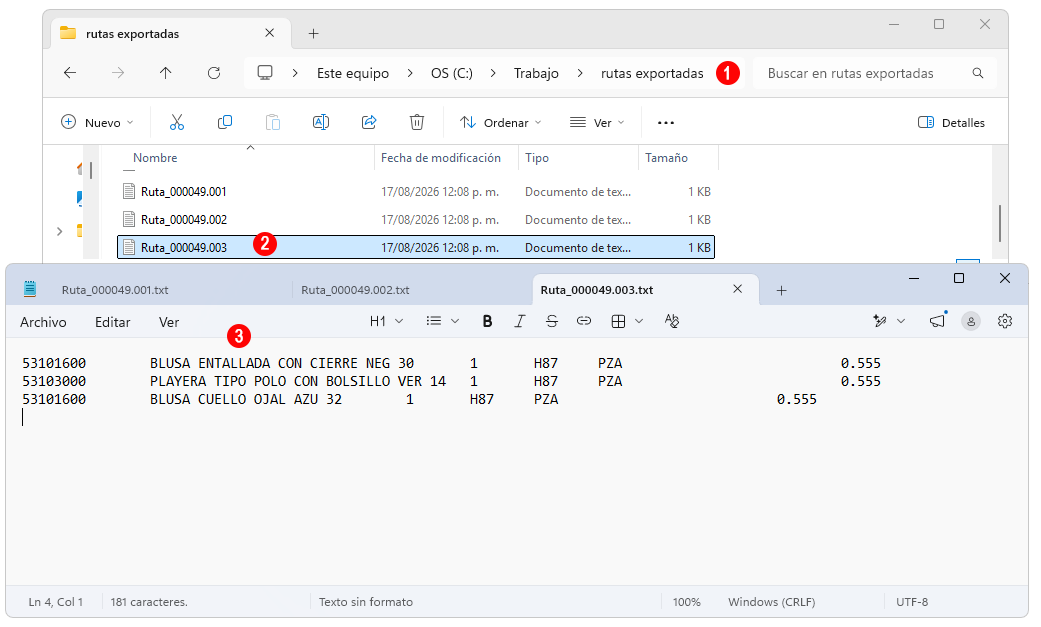Add a new Notepad tab

point(781,290)
